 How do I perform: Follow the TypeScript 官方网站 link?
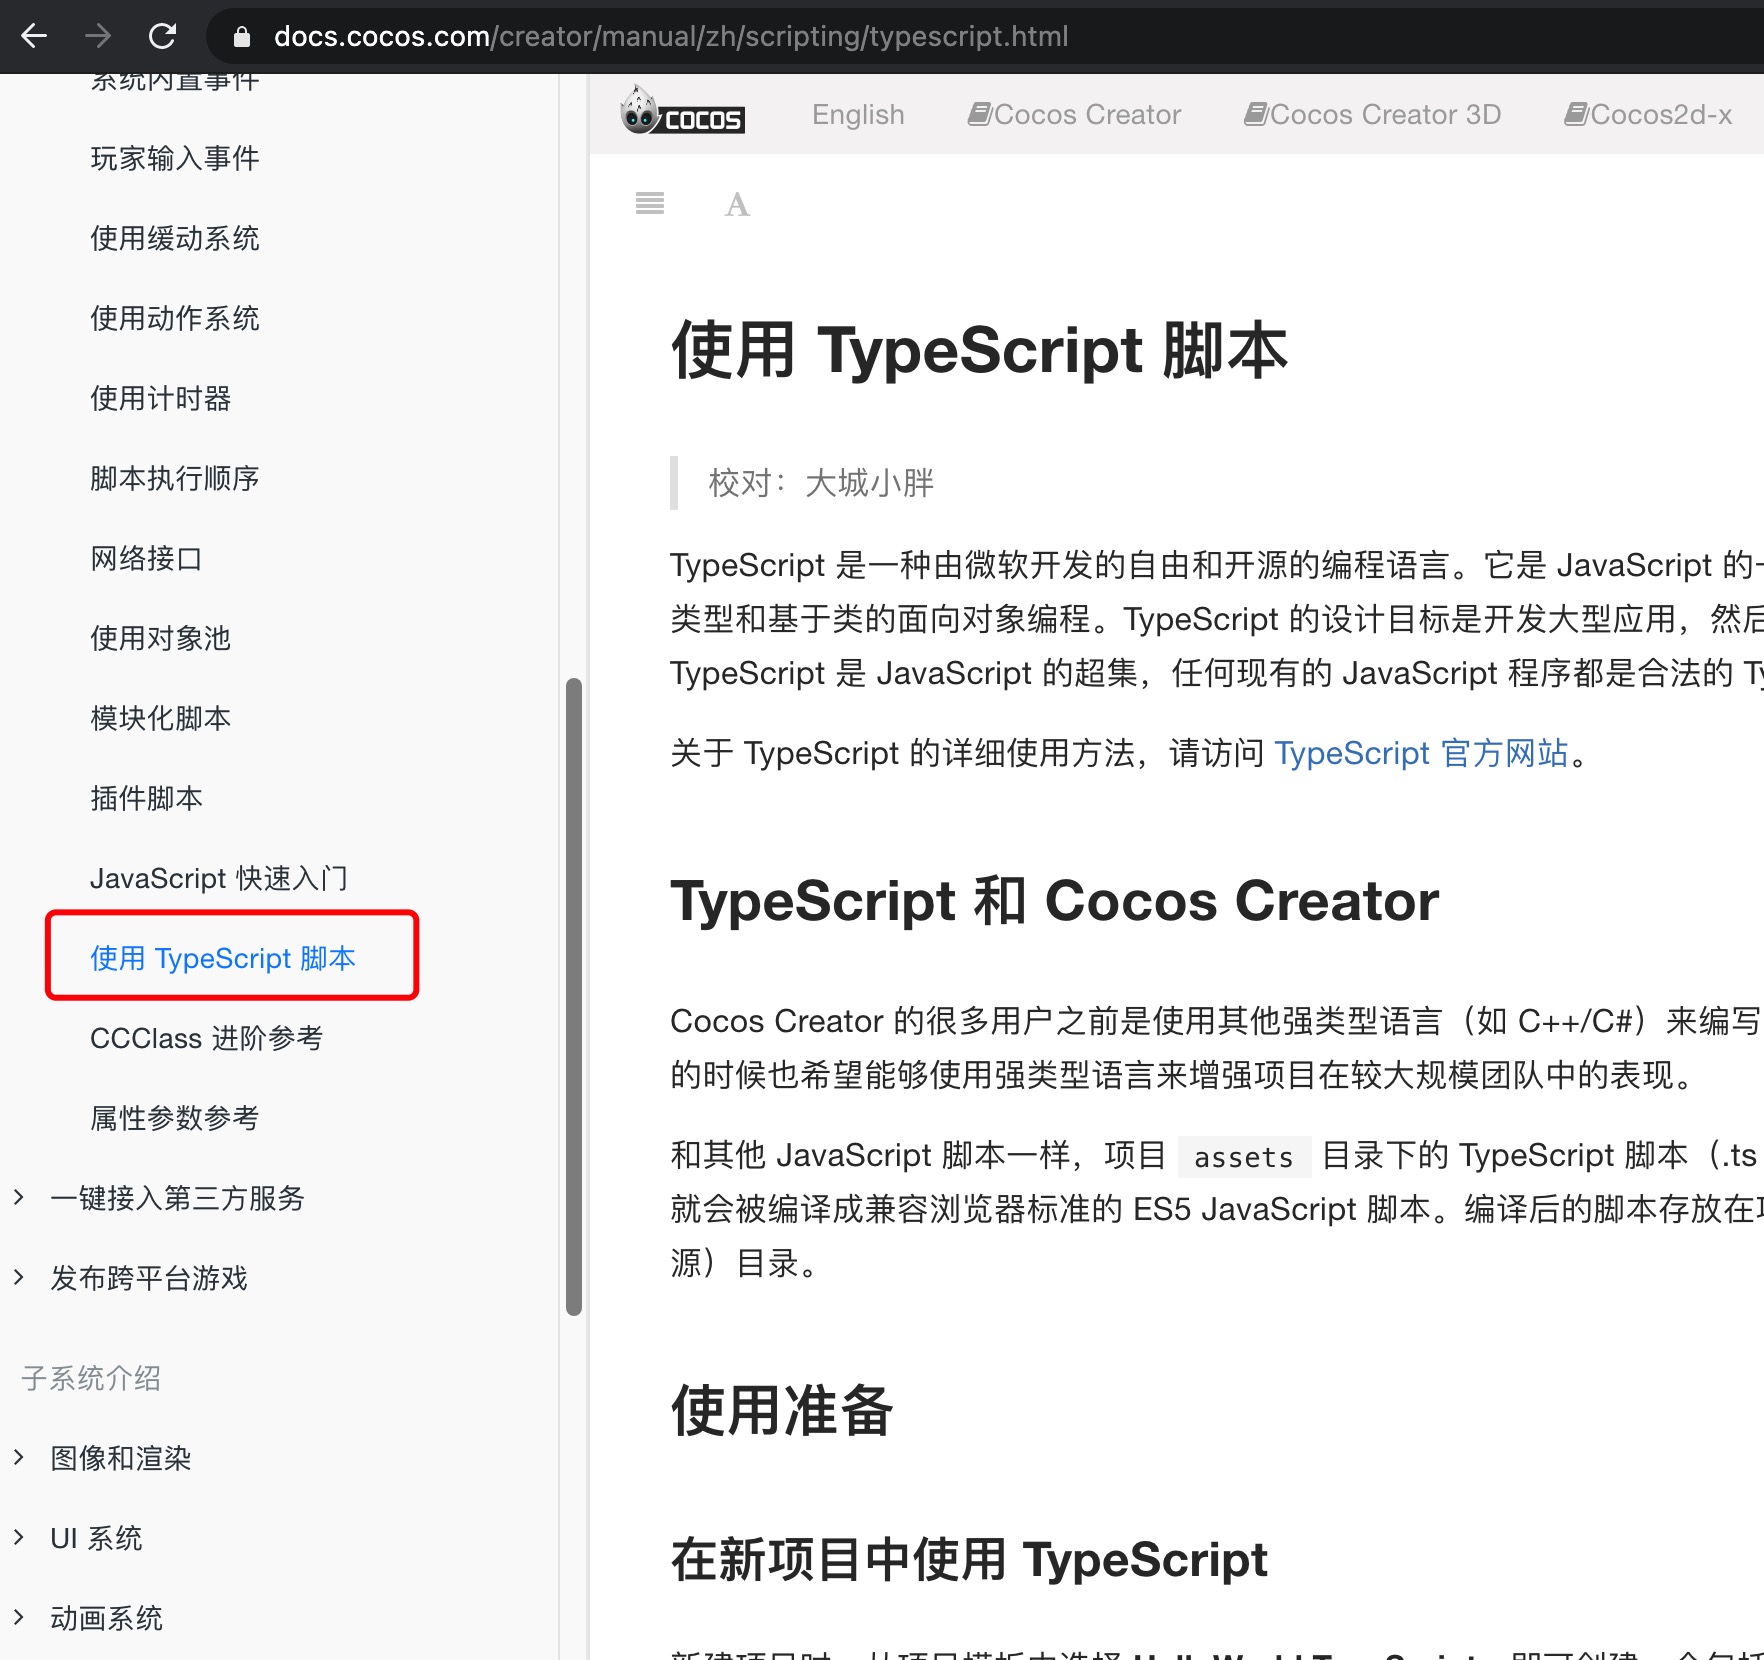tap(1421, 753)
